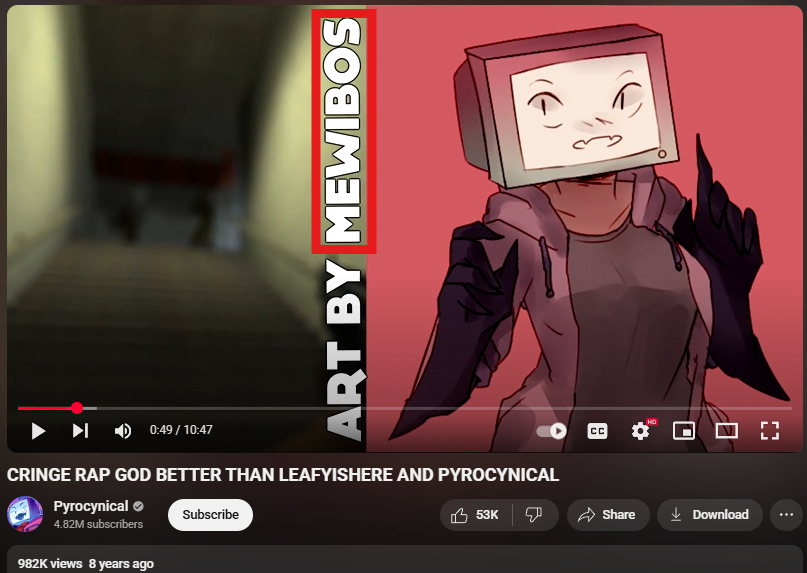Open the video settings gear
The height and width of the screenshot is (573, 807).
click(640, 431)
